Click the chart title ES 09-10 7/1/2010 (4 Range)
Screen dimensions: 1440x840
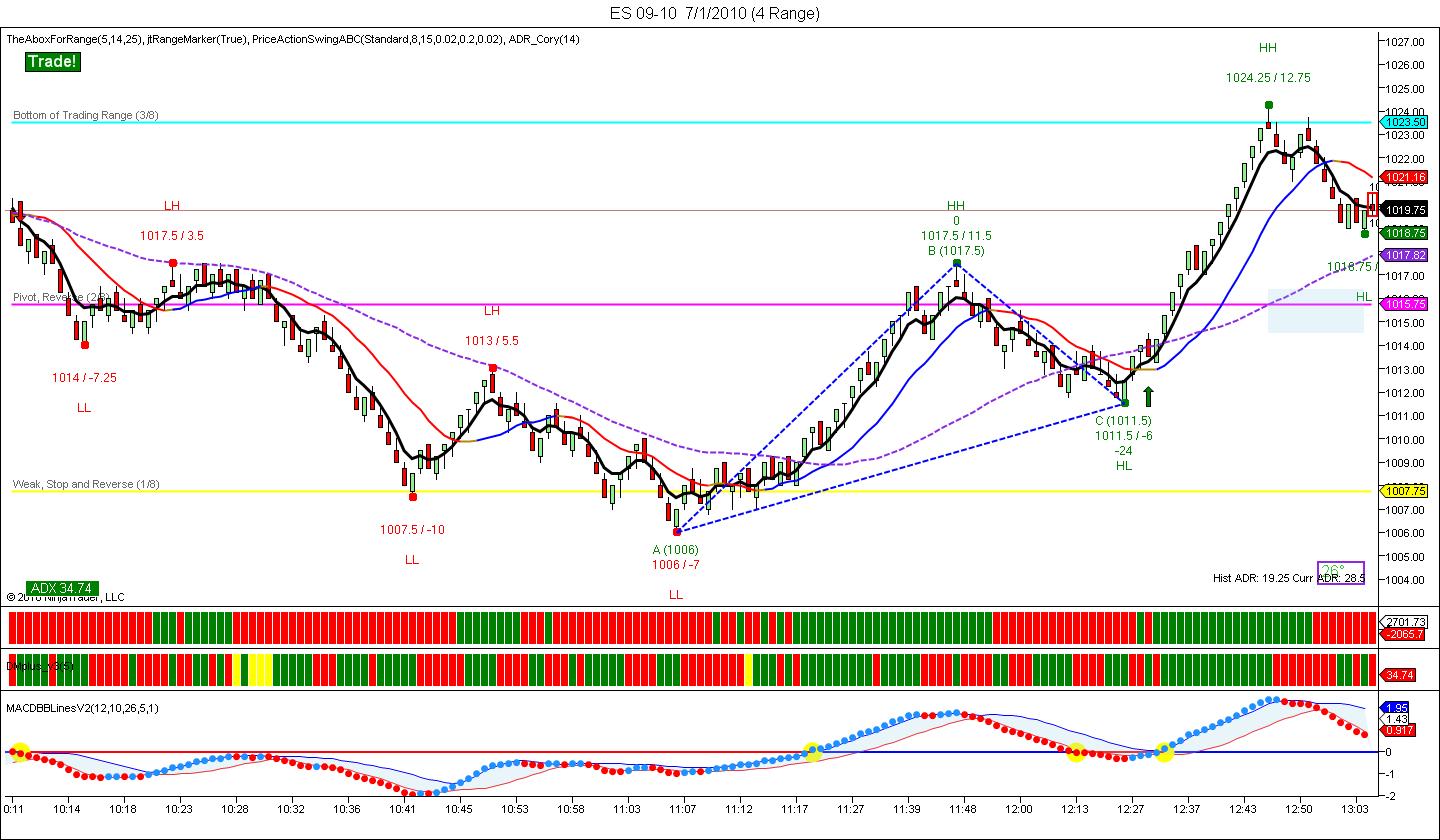[x=715, y=13]
